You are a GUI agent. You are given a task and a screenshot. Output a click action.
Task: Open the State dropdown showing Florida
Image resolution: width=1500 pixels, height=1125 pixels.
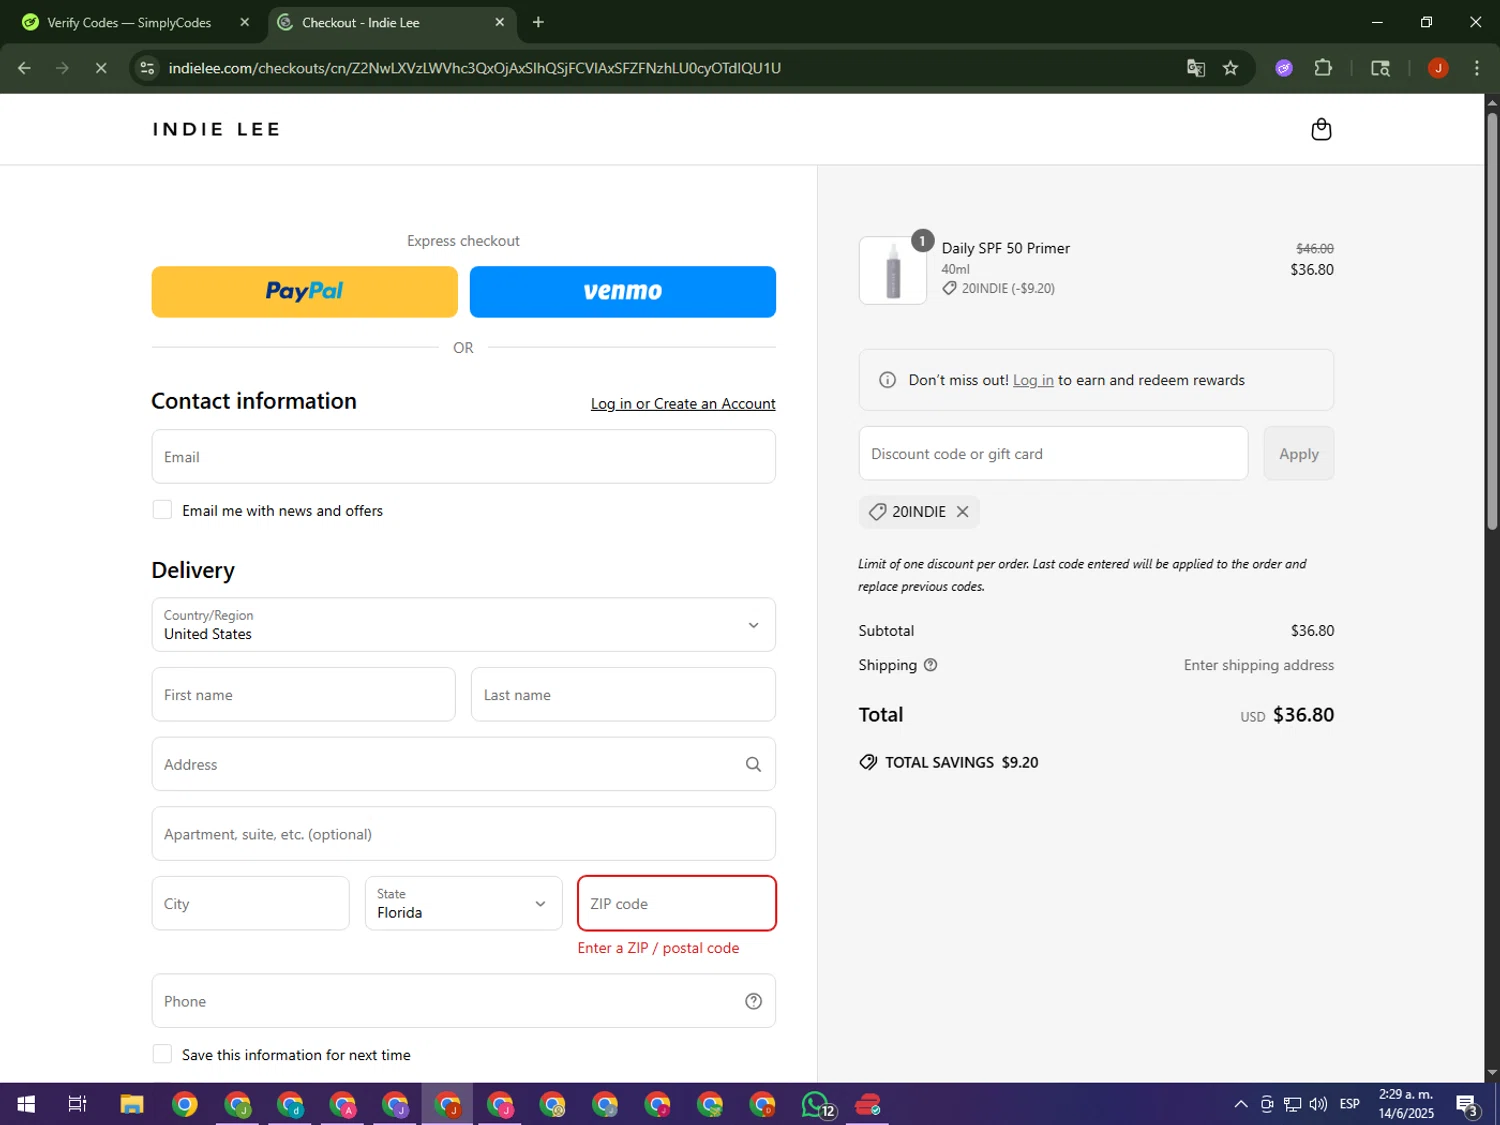tap(463, 903)
